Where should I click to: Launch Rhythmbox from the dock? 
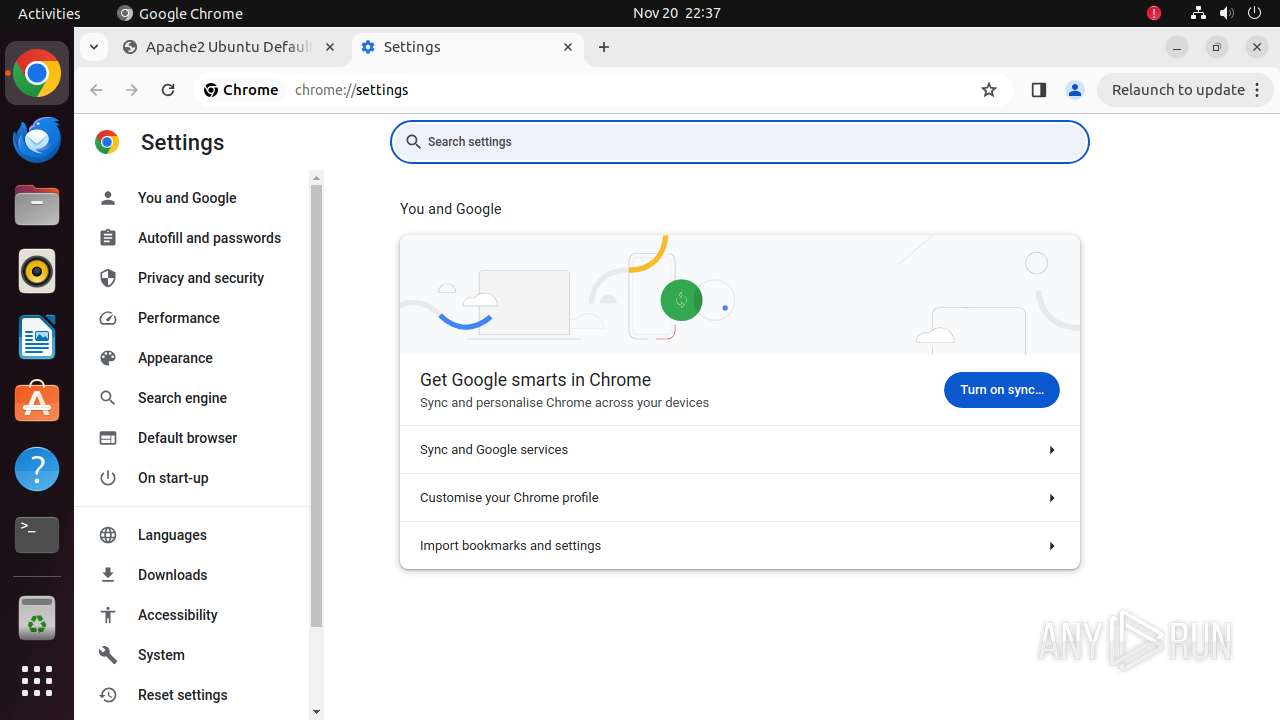click(x=37, y=271)
